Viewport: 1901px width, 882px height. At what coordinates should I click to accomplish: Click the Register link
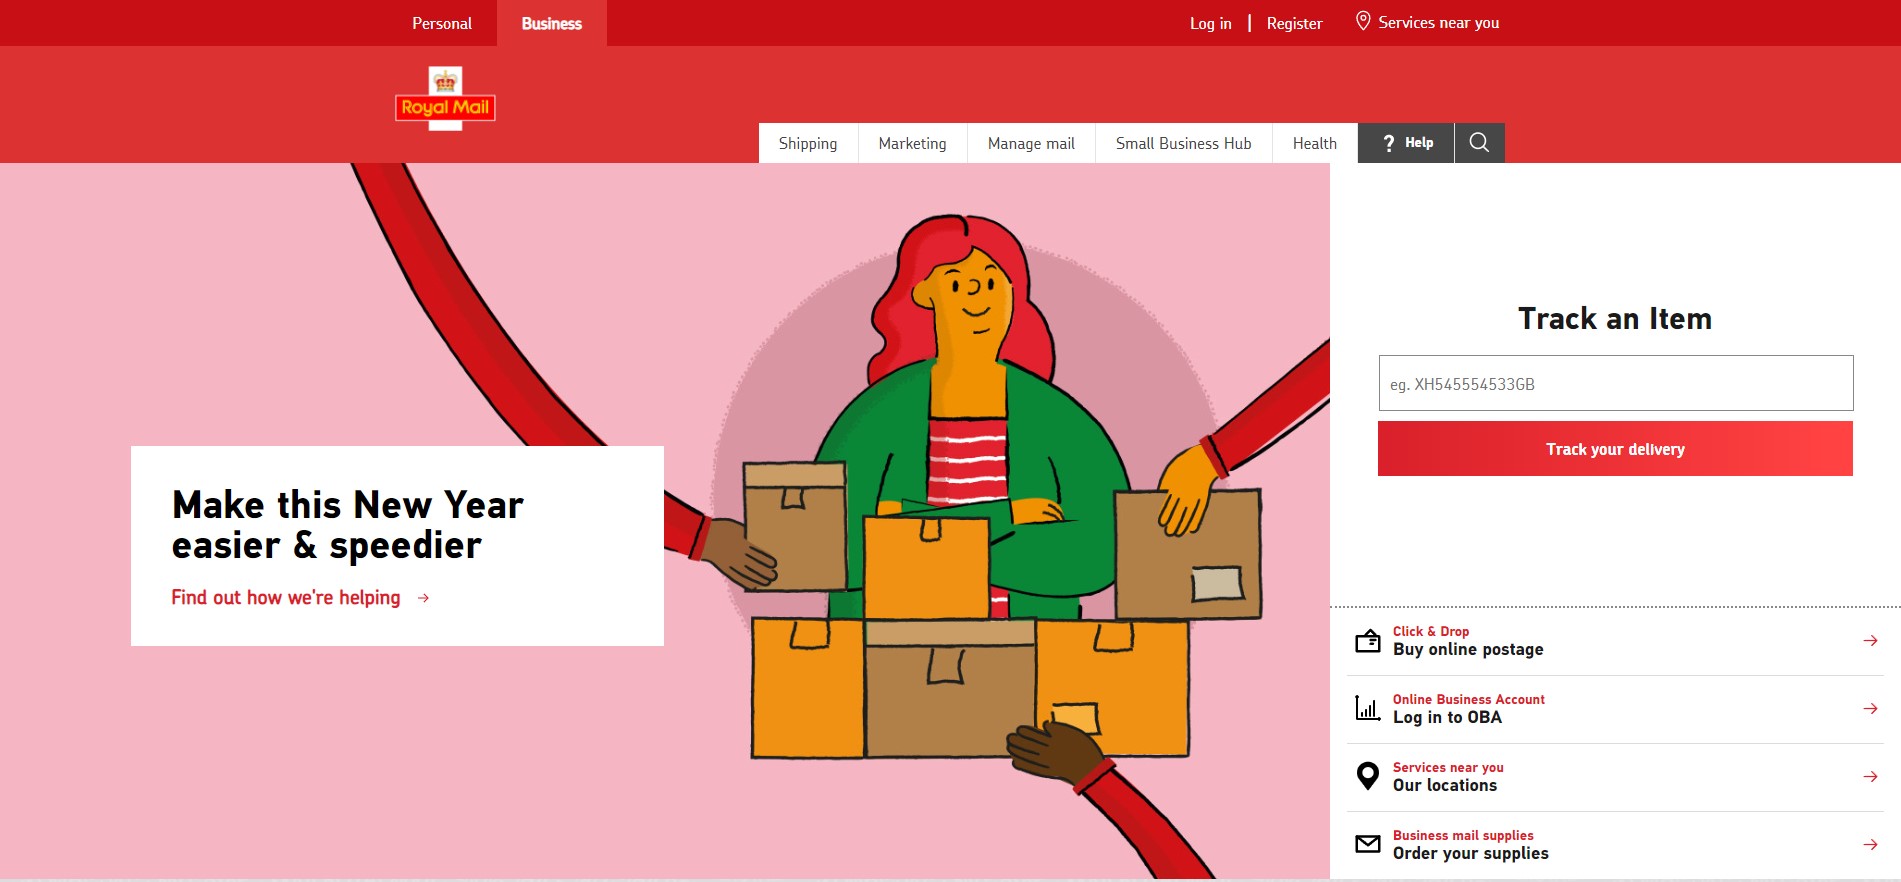pos(1294,23)
